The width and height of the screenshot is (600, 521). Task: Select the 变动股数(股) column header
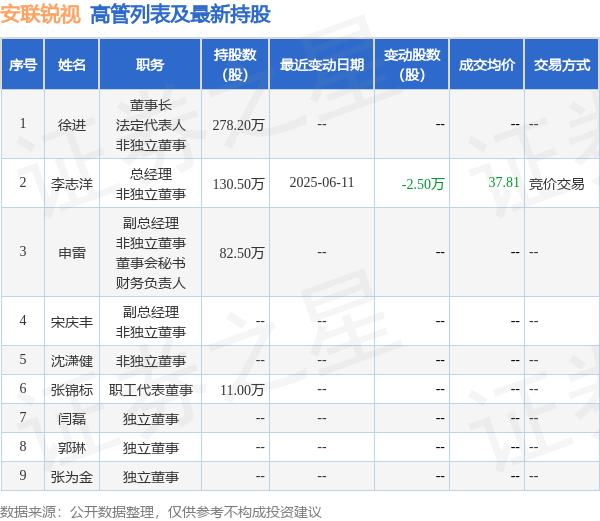tap(412, 65)
